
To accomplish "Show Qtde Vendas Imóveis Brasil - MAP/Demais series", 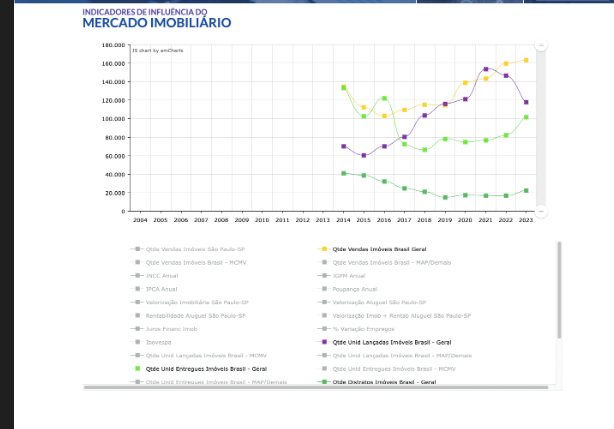I will tap(386, 263).
